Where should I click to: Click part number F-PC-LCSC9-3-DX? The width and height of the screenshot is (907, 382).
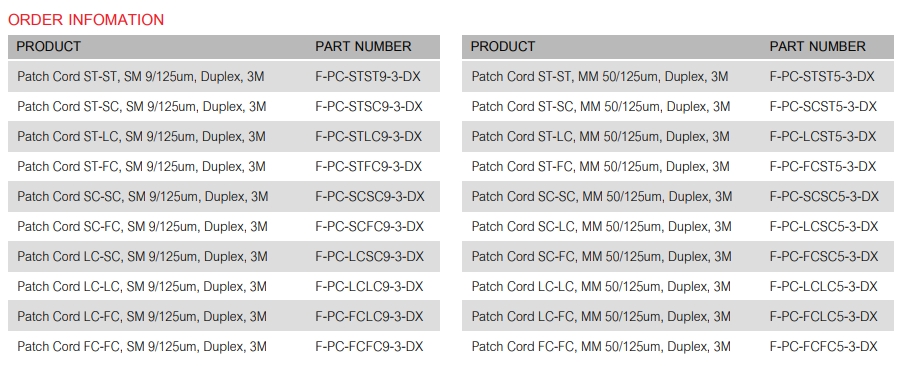pos(370,256)
